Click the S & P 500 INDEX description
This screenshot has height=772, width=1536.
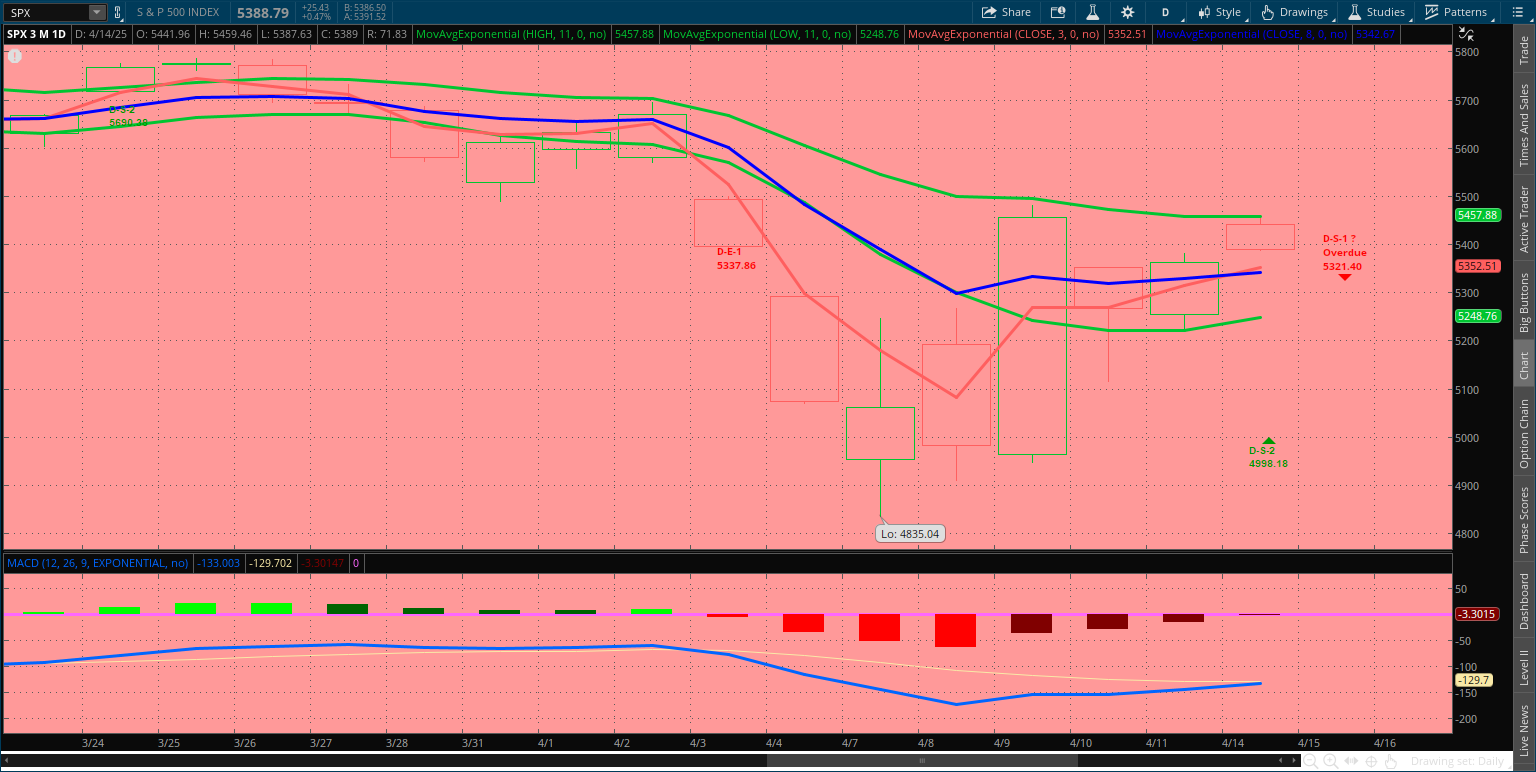pyautogui.click(x=179, y=12)
